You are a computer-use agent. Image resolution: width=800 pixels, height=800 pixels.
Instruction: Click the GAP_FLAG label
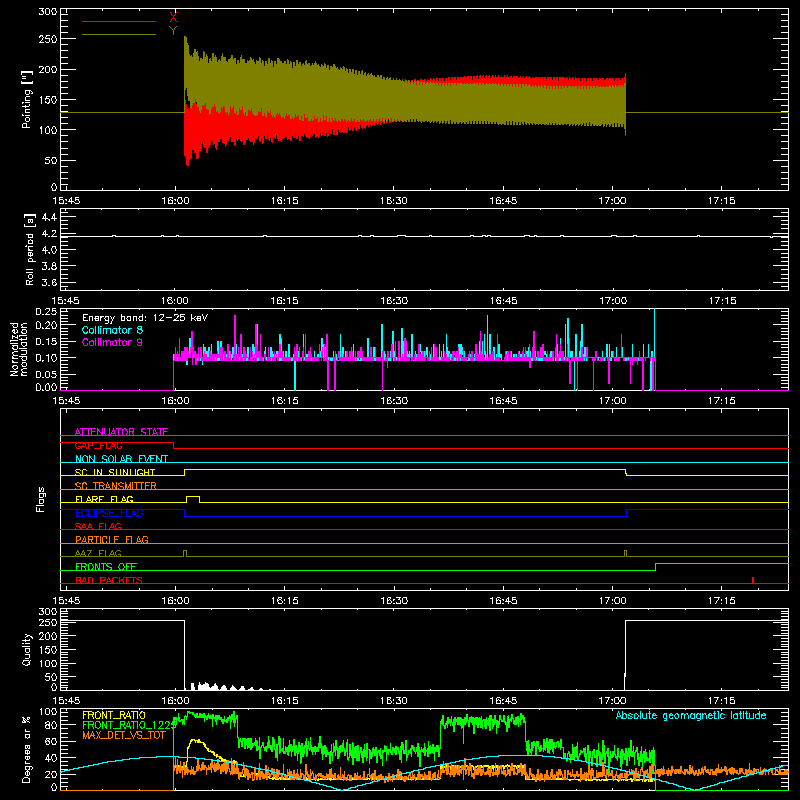click(98, 445)
